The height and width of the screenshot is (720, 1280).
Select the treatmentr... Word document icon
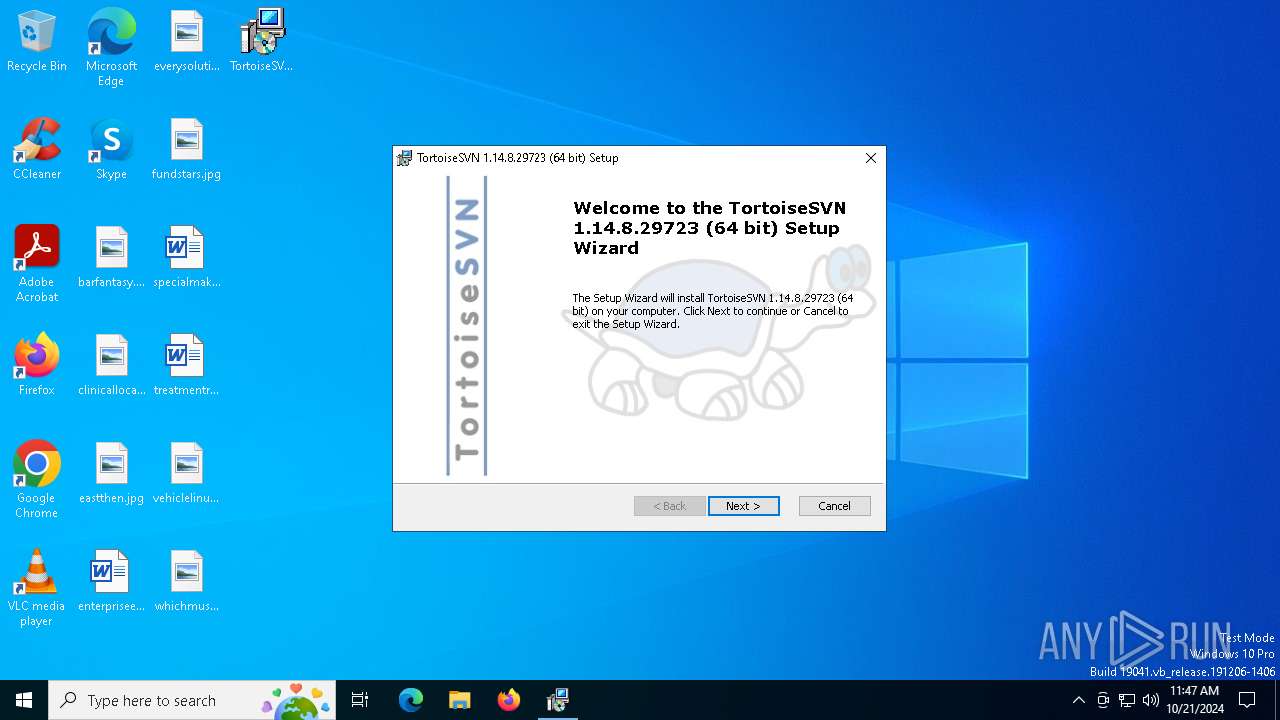click(186, 366)
